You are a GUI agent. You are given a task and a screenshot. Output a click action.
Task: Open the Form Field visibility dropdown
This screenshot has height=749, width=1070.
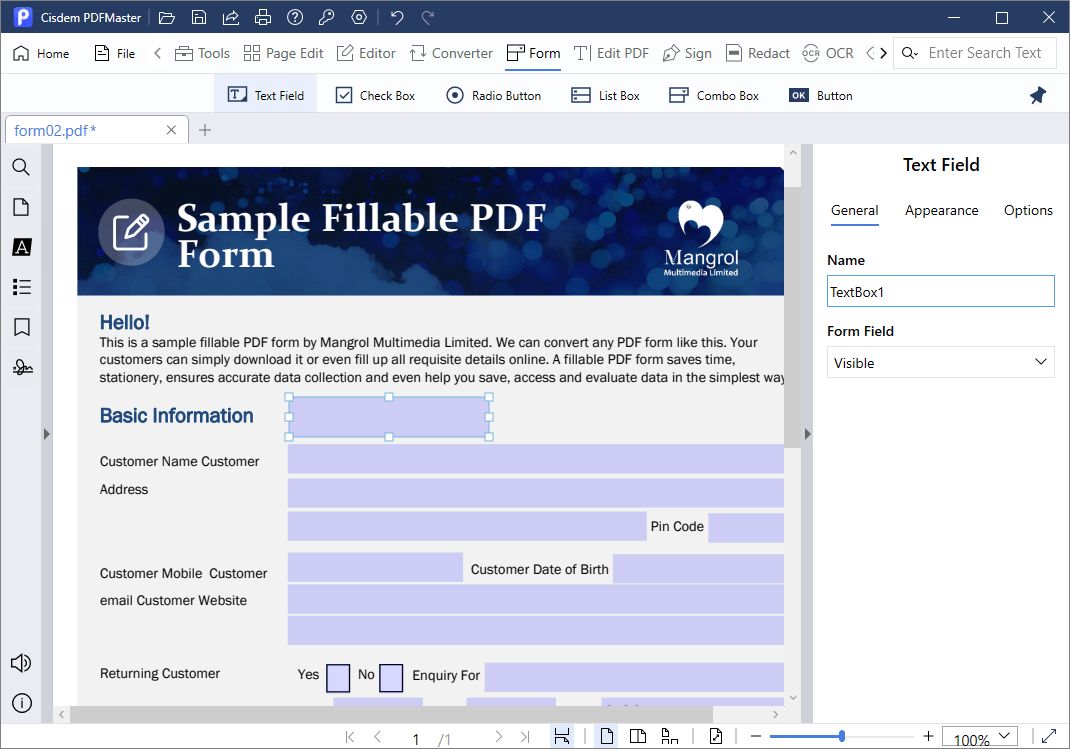pyautogui.click(x=940, y=362)
